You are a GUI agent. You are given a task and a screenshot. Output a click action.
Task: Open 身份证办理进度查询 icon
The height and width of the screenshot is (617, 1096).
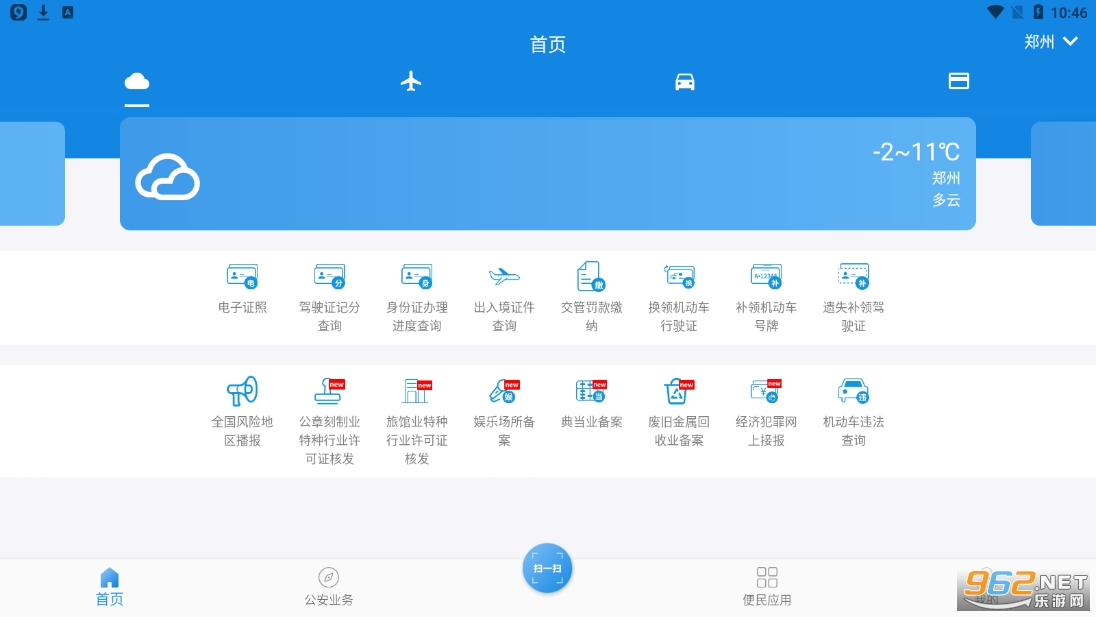click(417, 277)
